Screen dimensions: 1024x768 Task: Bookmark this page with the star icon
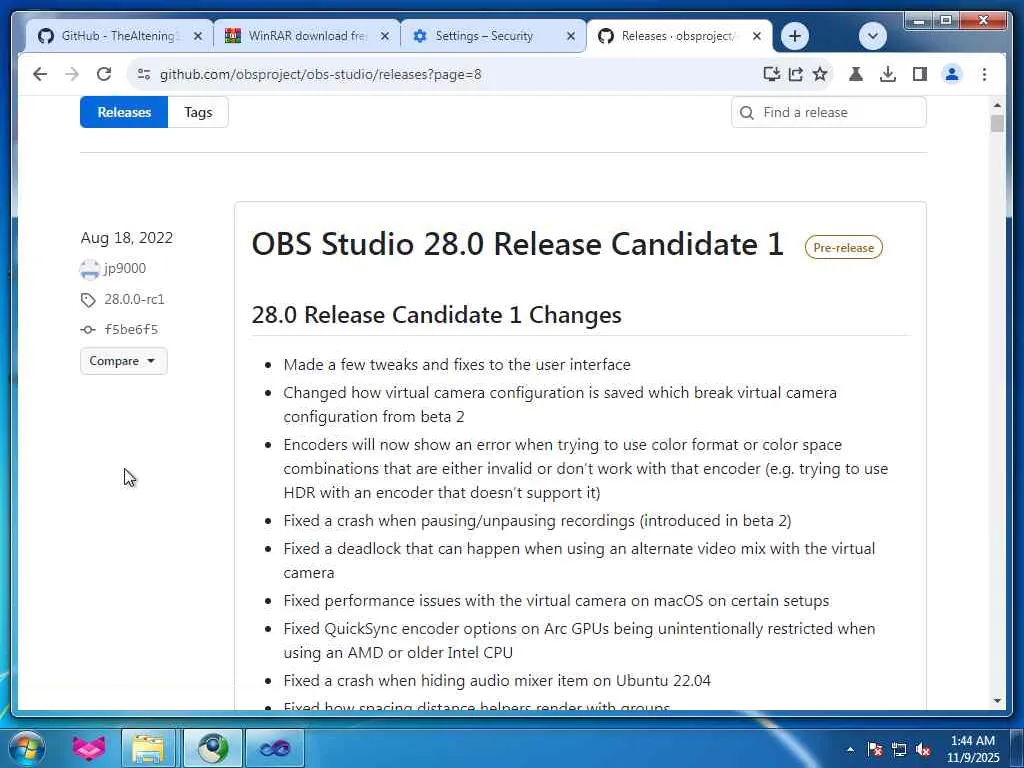click(820, 74)
